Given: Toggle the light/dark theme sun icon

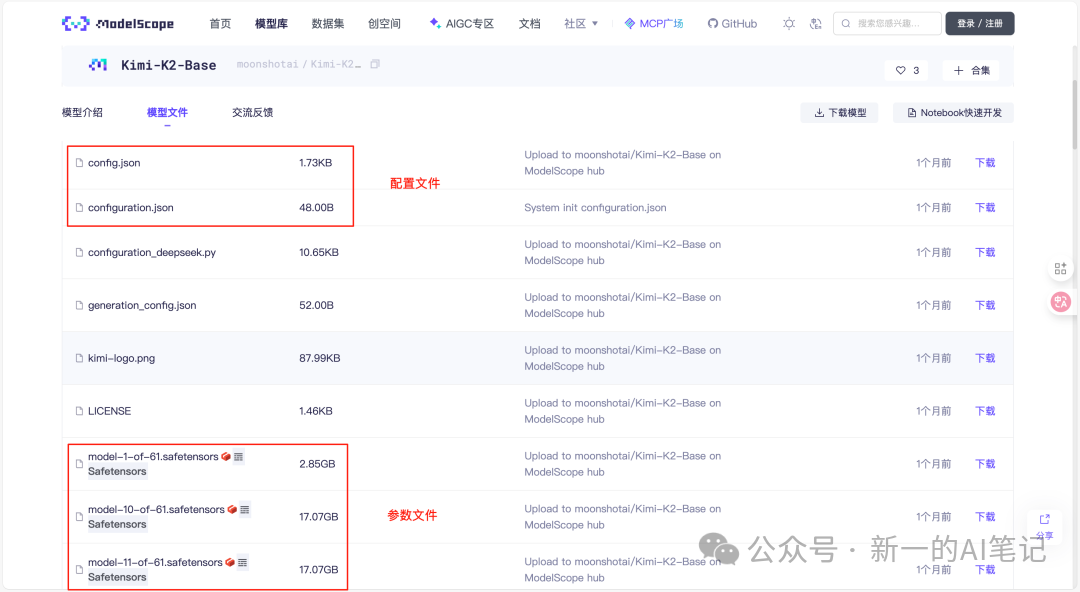Looking at the screenshot, I should 789,23.
